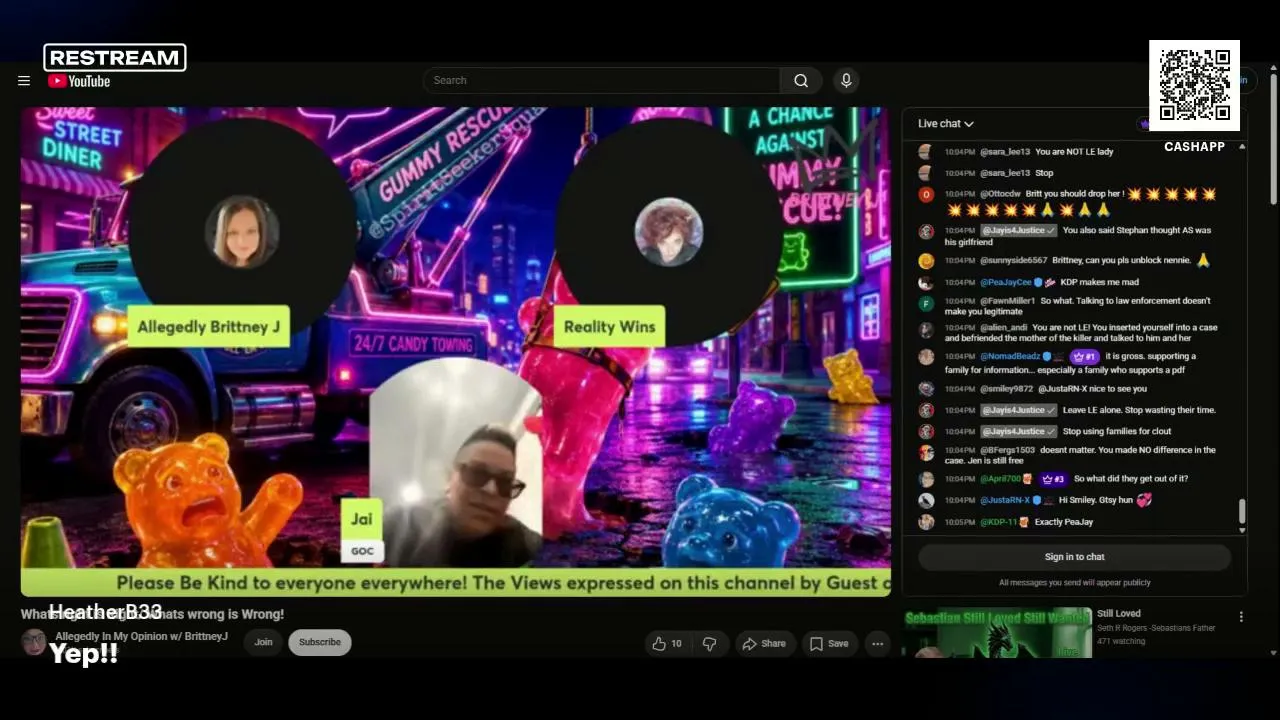This screenshot has width=1280, height=720.
Task: Click the avatar next to @PeaJayCee
Action: point(926,283)
